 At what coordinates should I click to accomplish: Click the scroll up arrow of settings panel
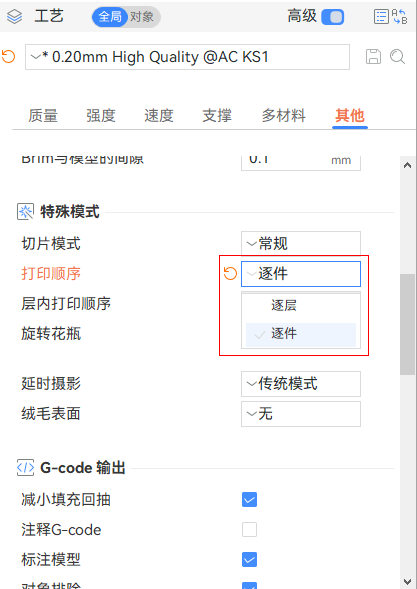tap(407, 165)
